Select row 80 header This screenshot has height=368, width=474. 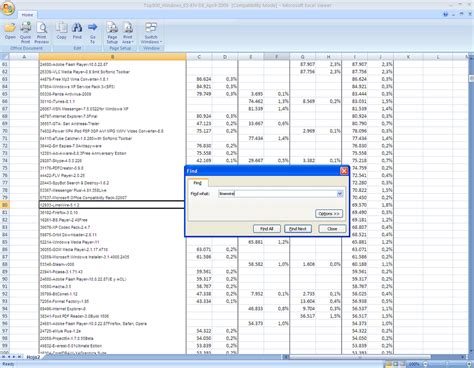[x=5, y=205]
